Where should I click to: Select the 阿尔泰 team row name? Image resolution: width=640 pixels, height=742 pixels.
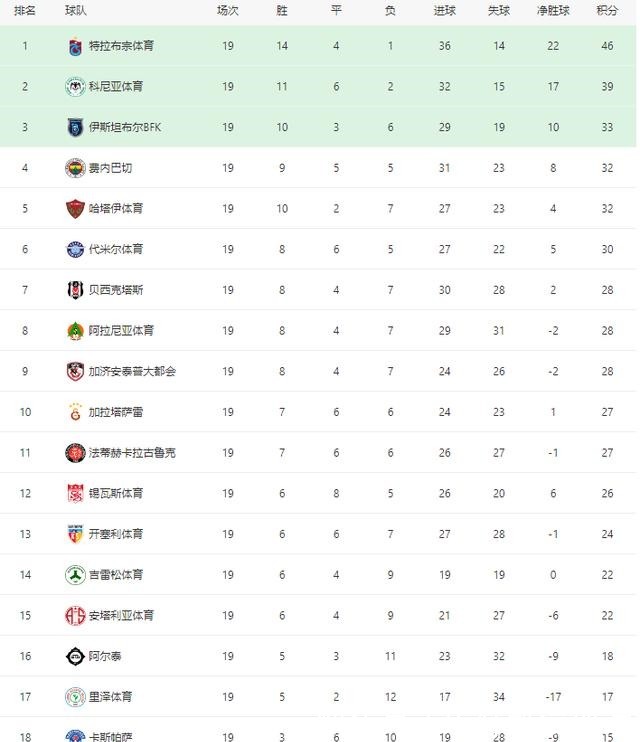105,656
